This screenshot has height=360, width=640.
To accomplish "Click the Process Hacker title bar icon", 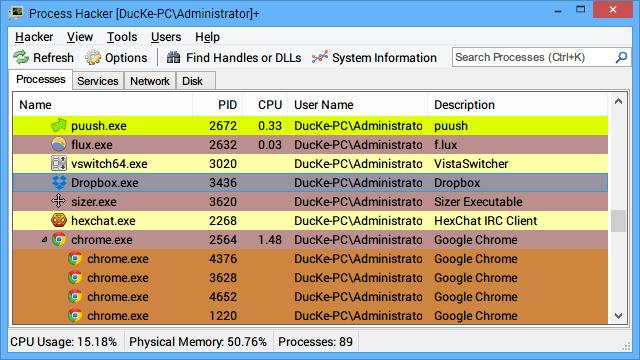I will (x=16, y=13).
